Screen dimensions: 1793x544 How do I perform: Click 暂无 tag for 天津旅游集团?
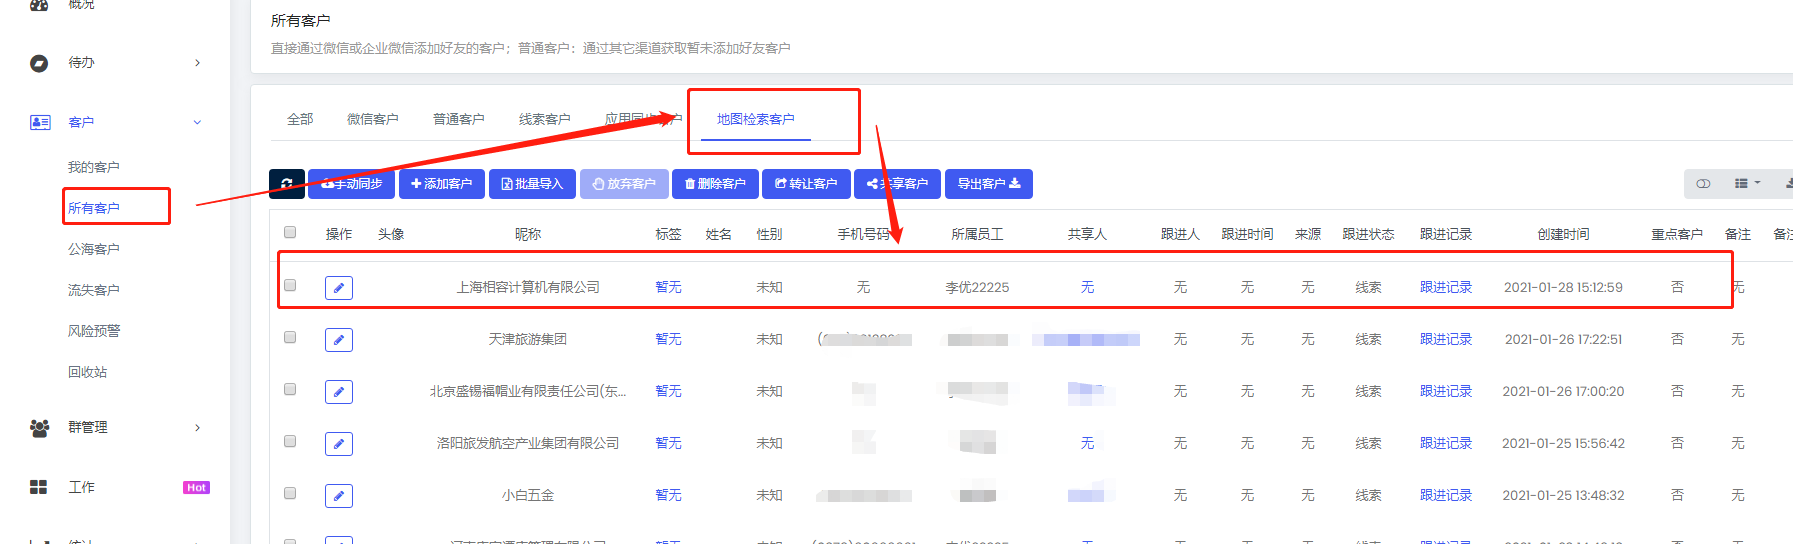click(668, 339)
